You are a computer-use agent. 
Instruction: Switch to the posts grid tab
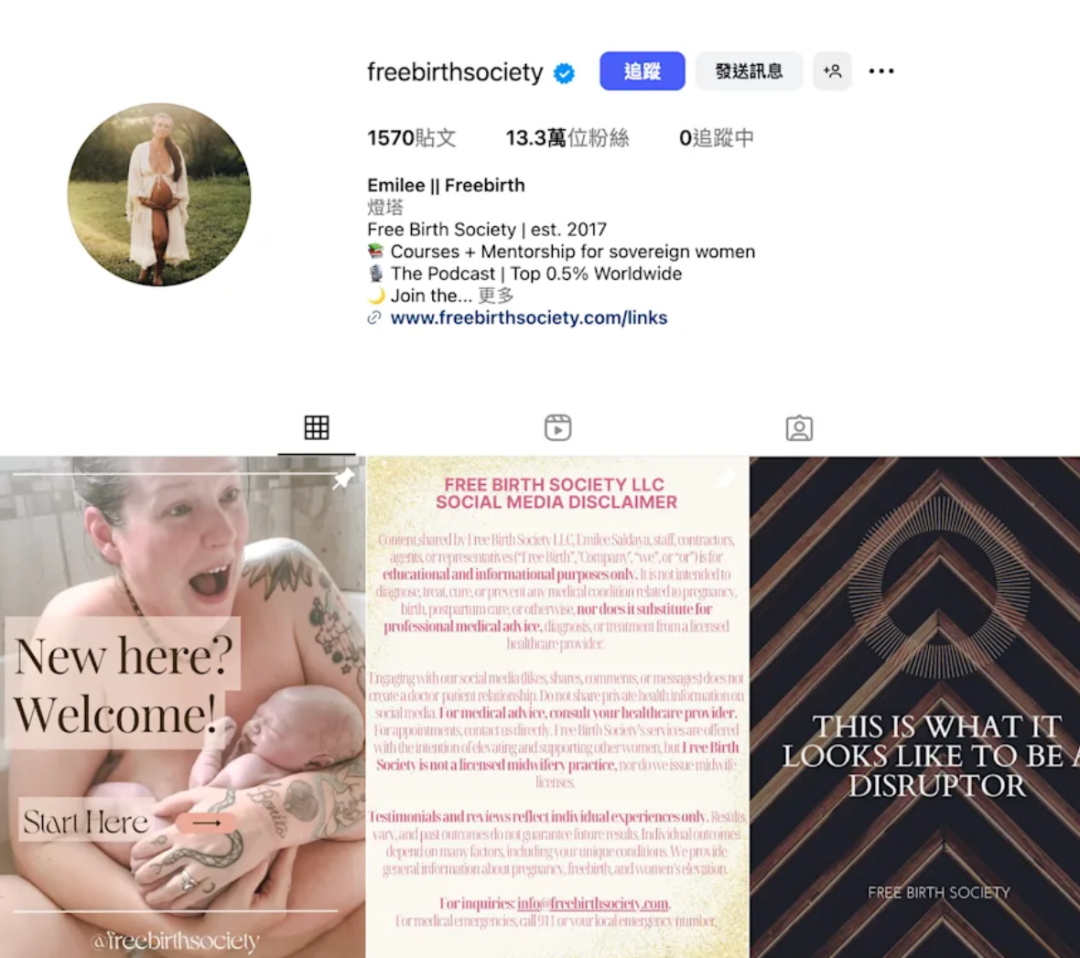316,428
